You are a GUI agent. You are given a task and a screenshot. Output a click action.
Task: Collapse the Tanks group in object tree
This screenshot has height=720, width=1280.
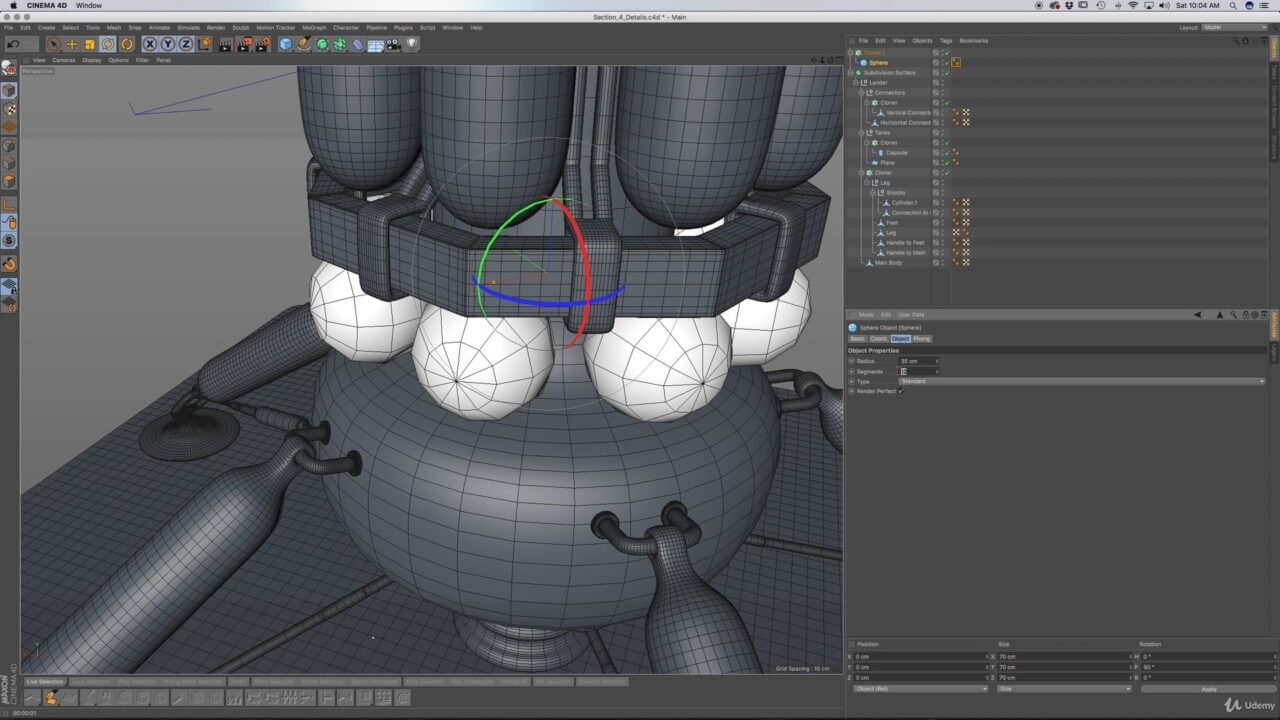[x=861, y=133]
